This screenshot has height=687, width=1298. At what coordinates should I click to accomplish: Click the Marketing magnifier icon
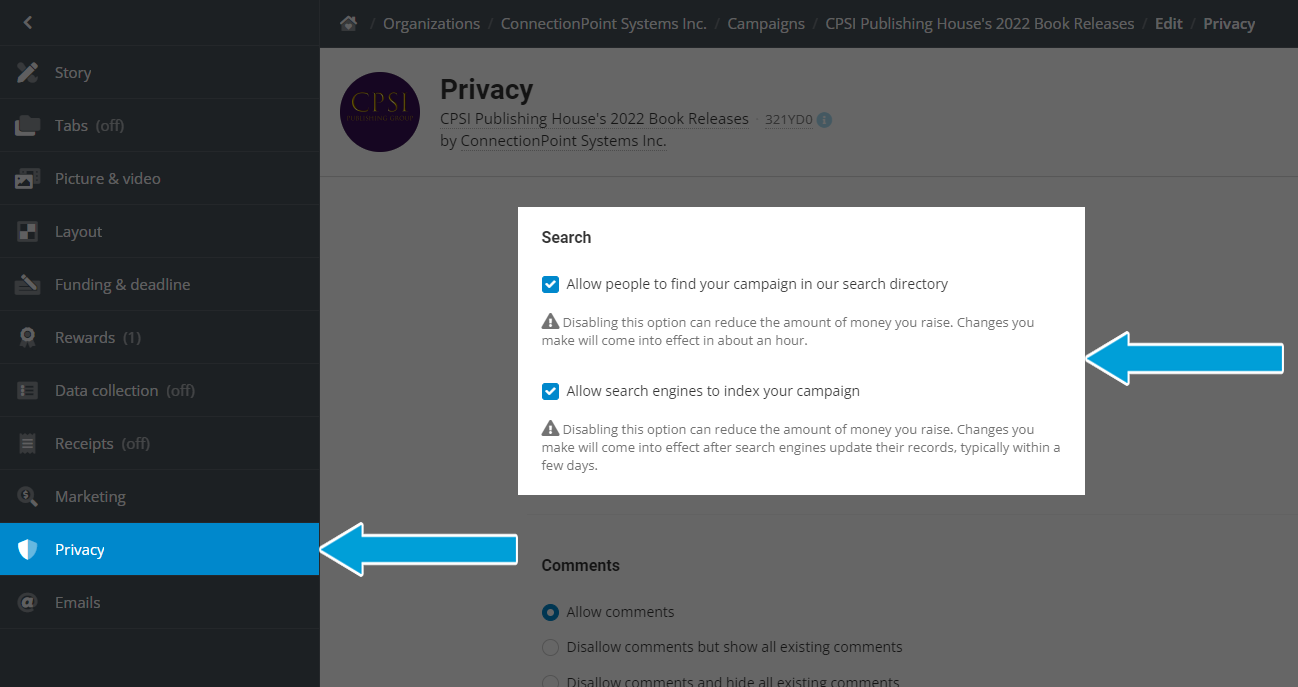27,496
